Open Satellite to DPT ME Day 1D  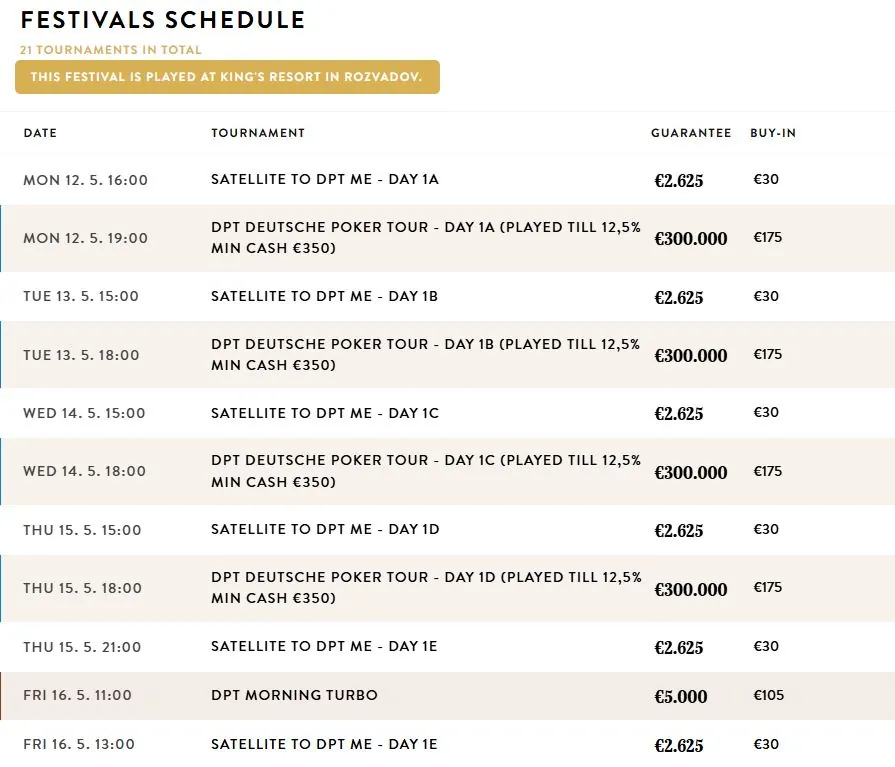(x=325, y=530)
